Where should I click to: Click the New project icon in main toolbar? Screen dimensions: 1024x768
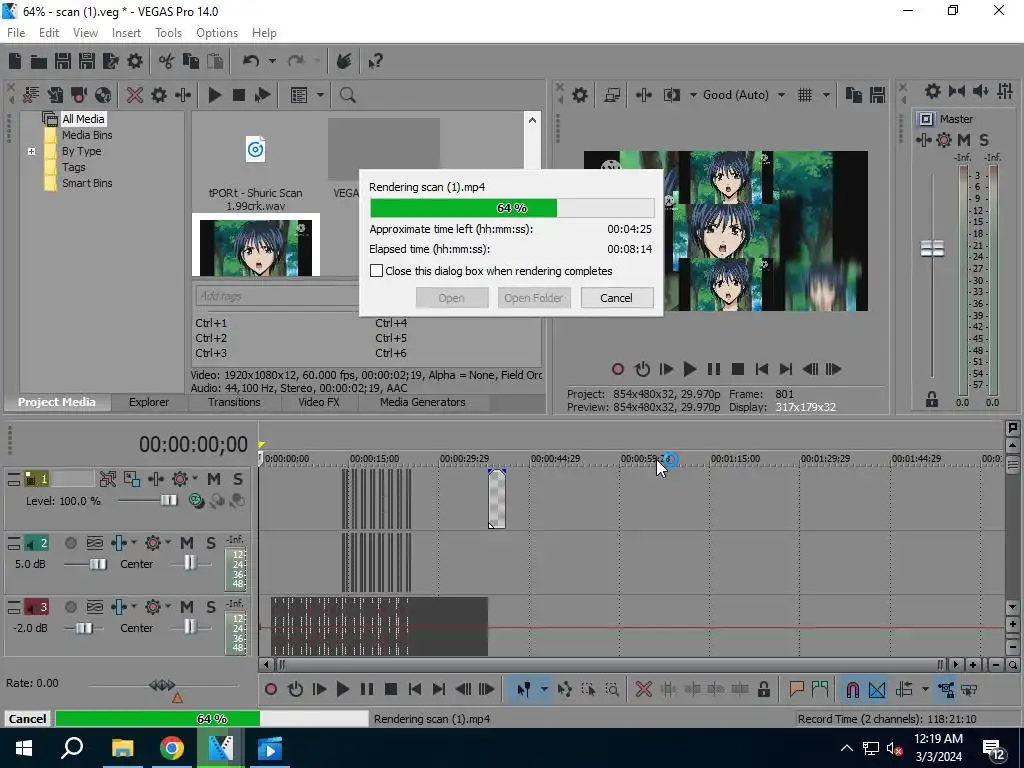15,61
